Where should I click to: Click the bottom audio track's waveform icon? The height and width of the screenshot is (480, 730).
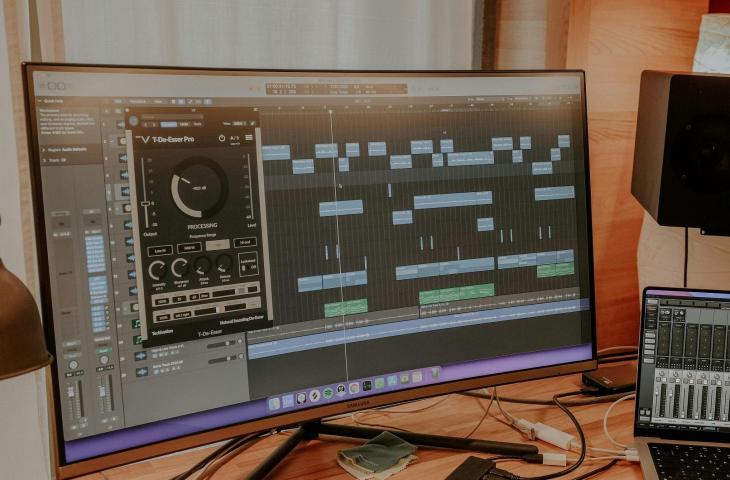click(x=142, y=372)
